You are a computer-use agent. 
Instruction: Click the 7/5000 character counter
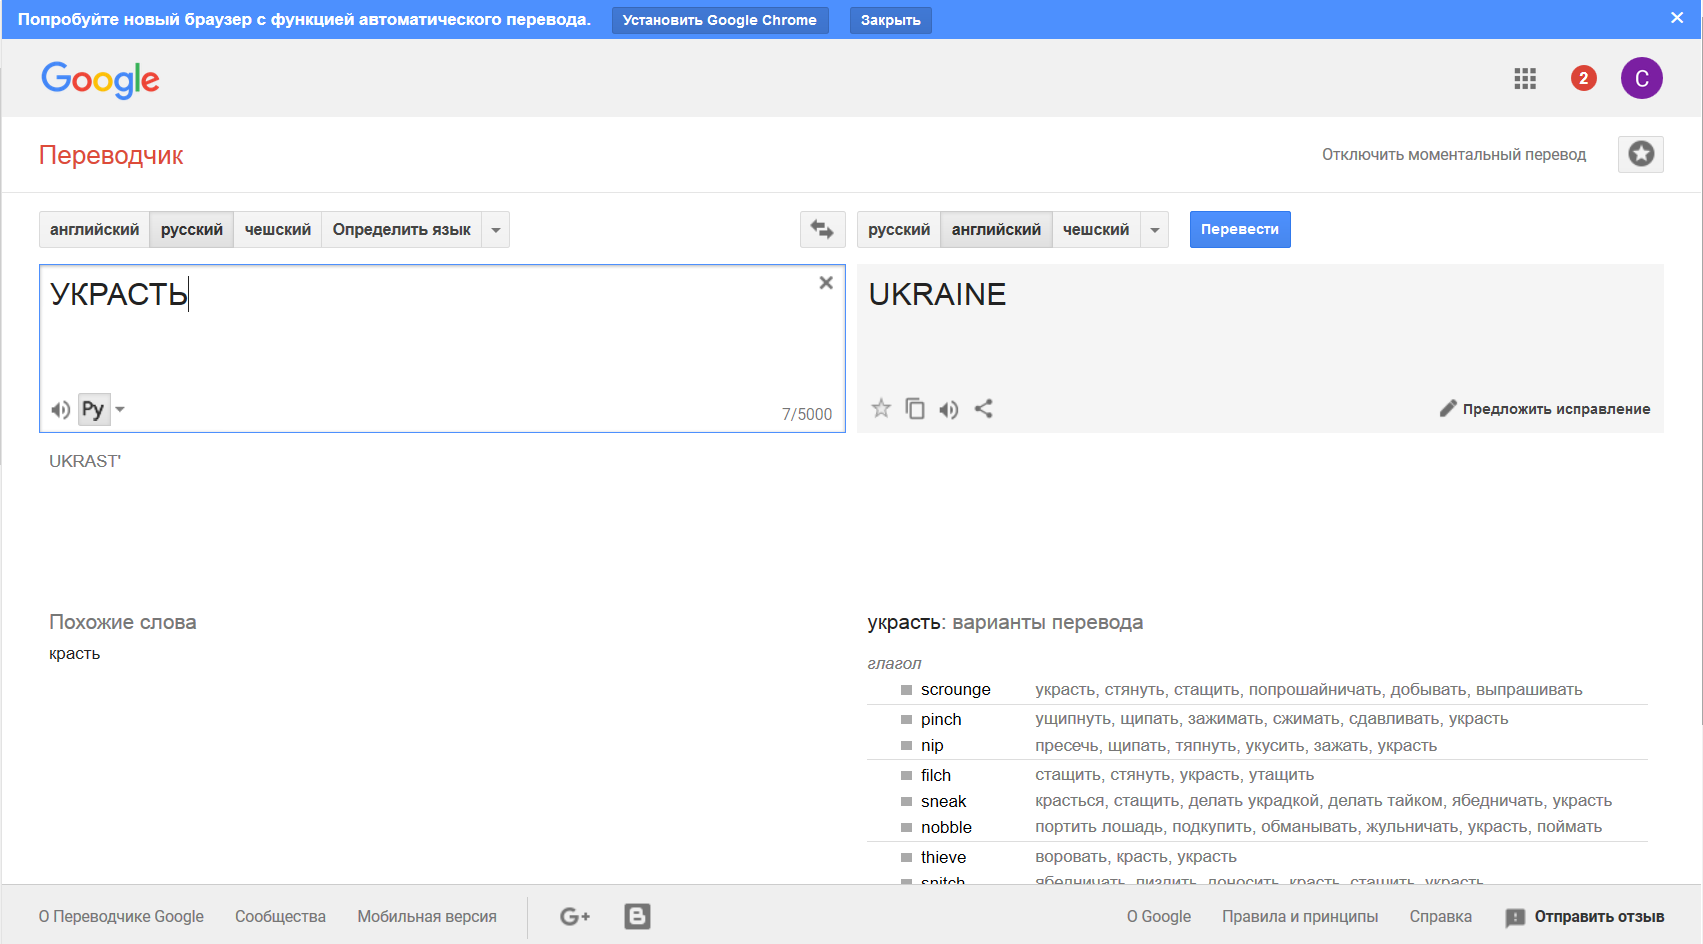(x=807, y=414)
